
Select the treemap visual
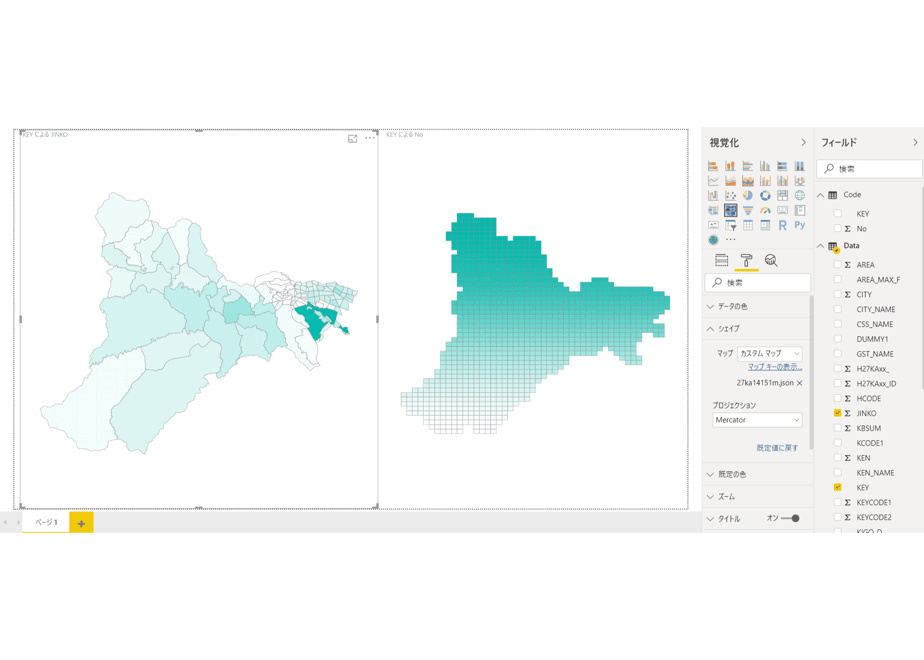click(783, 196)
